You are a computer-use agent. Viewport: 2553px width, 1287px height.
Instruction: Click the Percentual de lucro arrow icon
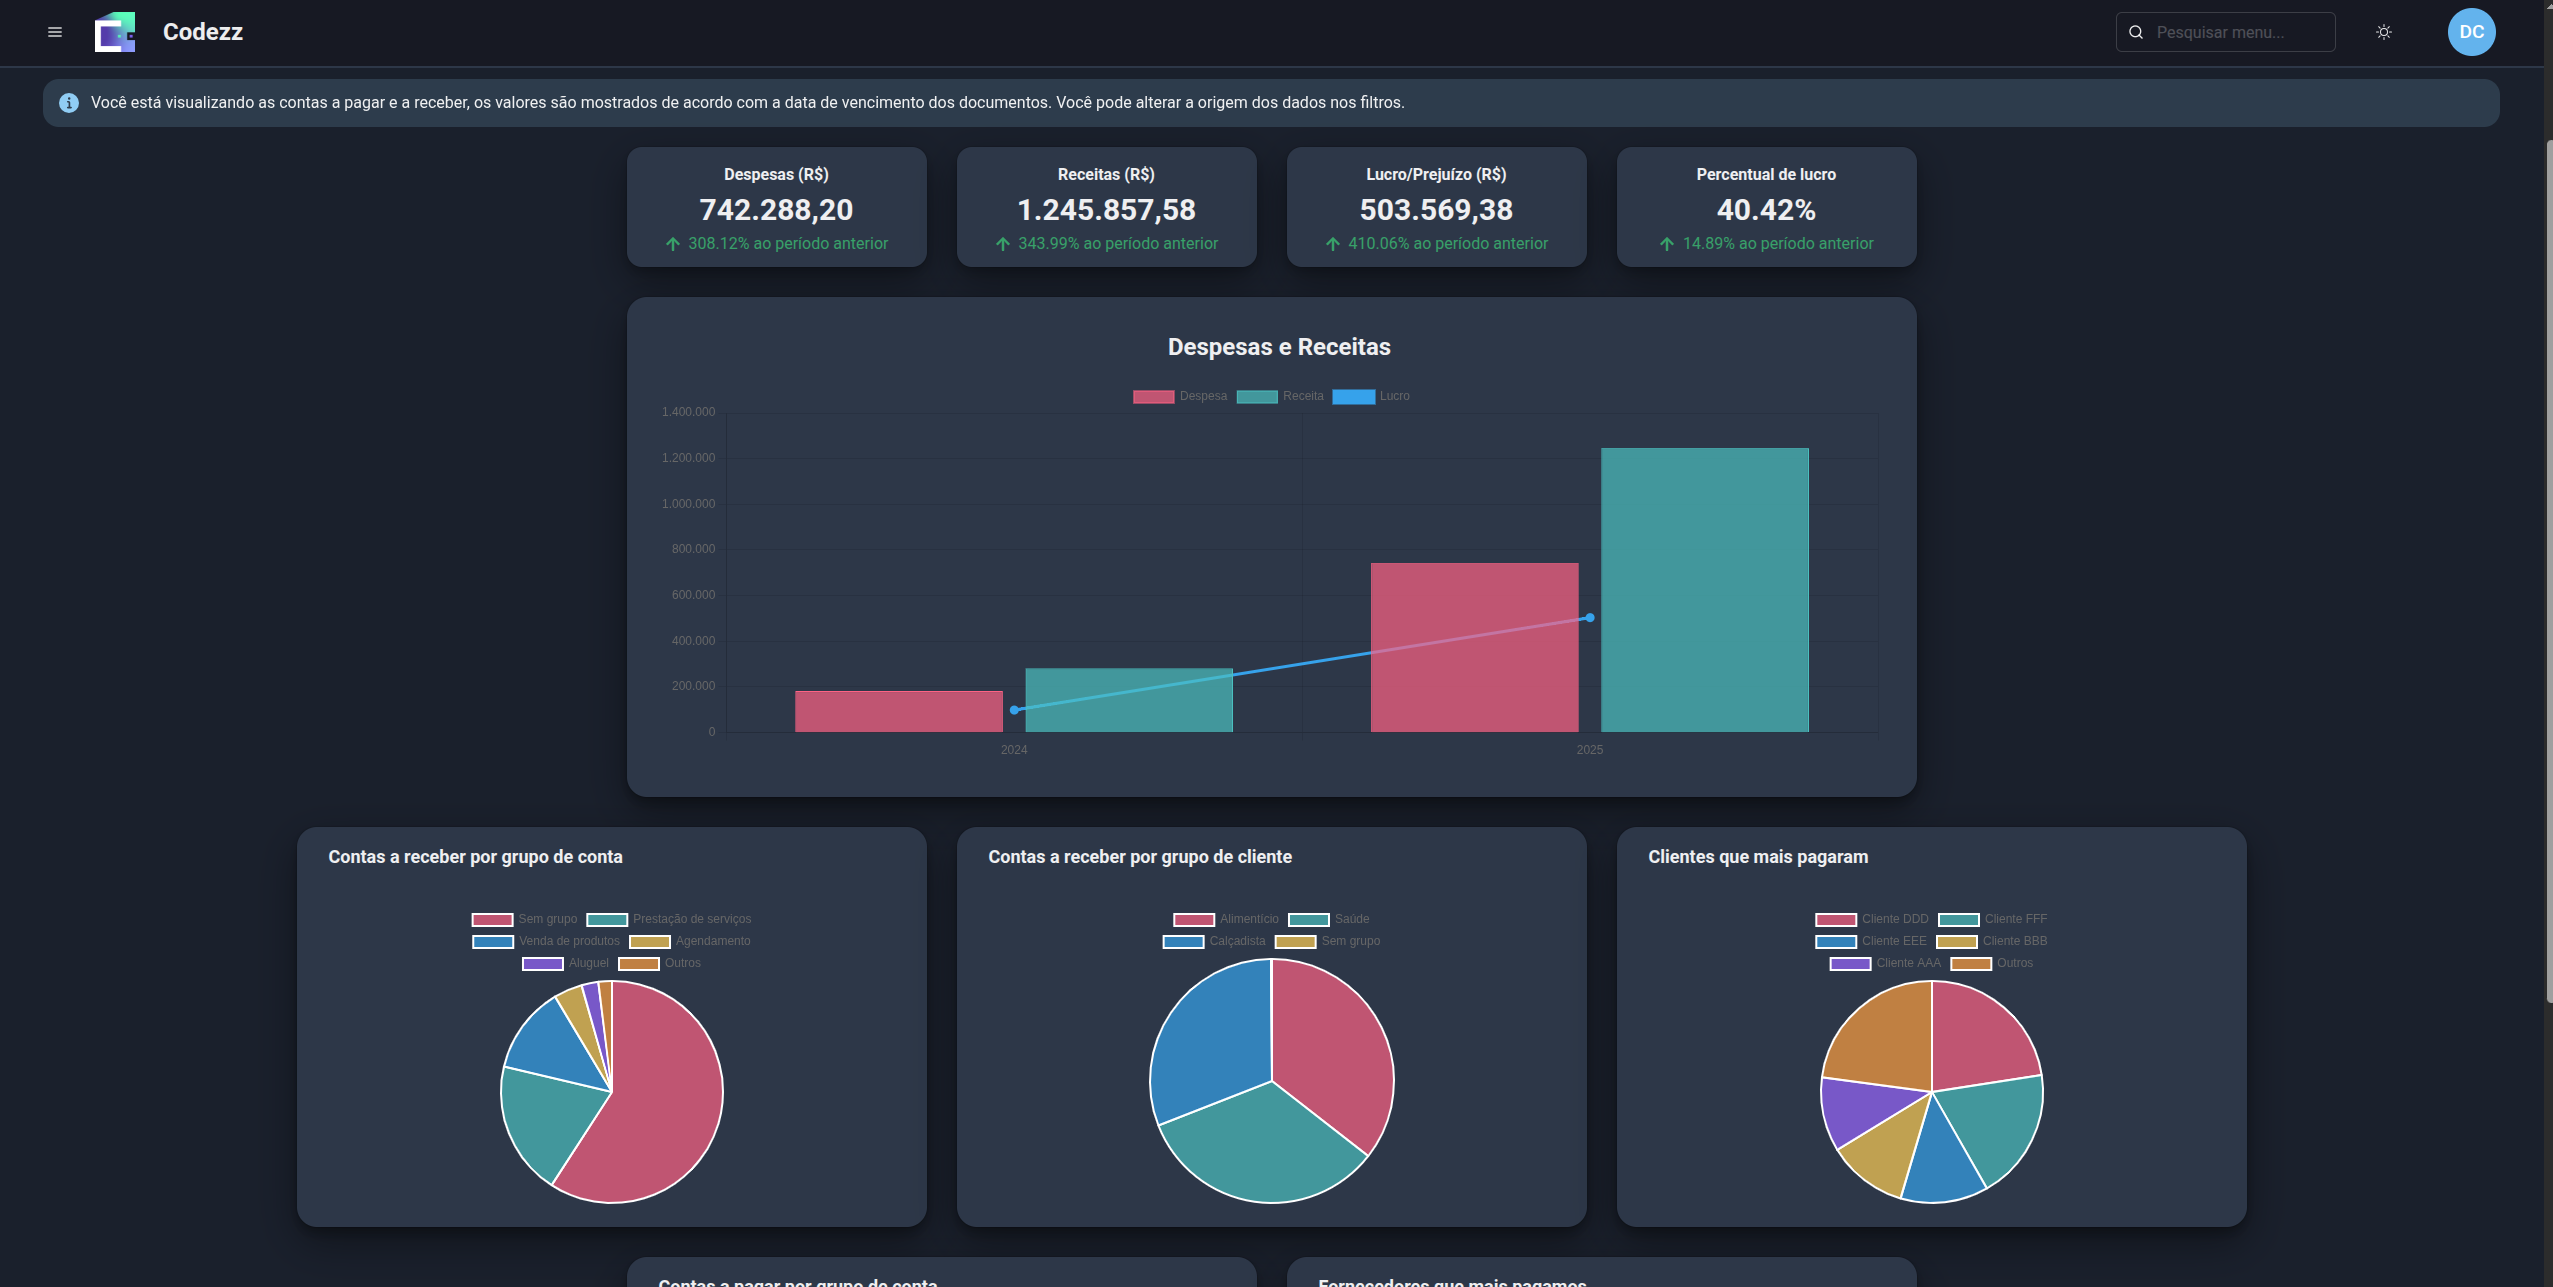point(1667,244)
